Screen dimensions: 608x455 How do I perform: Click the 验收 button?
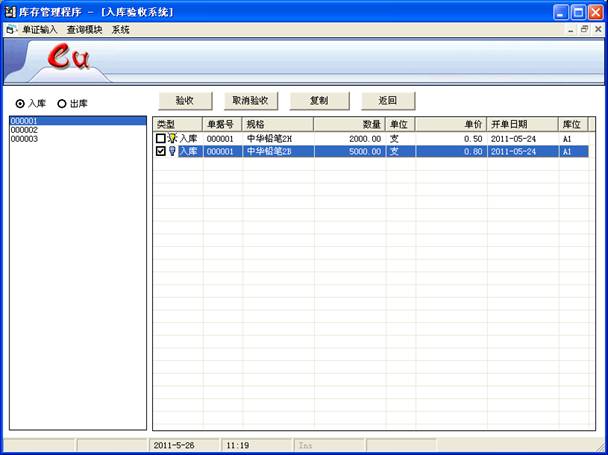[x=184, y=101]
